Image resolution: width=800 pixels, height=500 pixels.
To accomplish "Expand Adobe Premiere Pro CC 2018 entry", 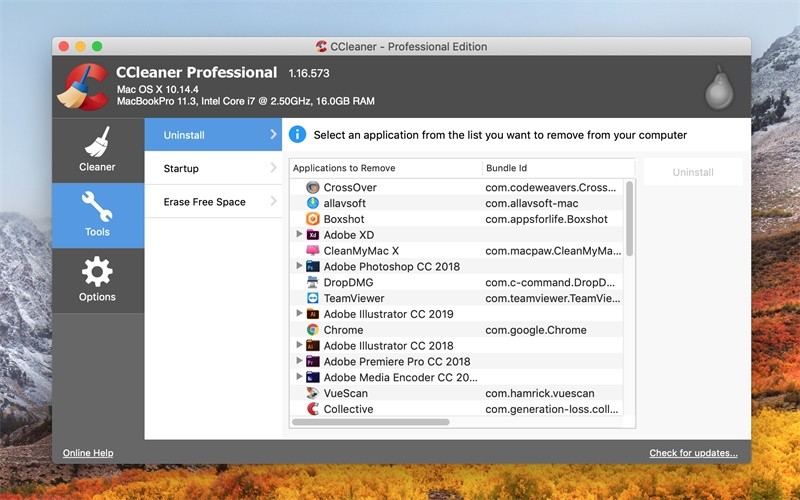I will coord(299,361).
